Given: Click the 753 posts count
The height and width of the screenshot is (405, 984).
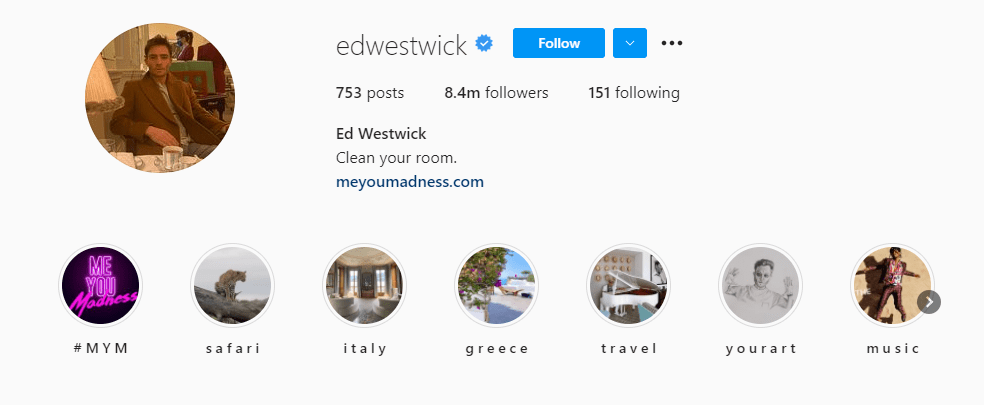Looking at the screenshot, I should coord(370,94).
